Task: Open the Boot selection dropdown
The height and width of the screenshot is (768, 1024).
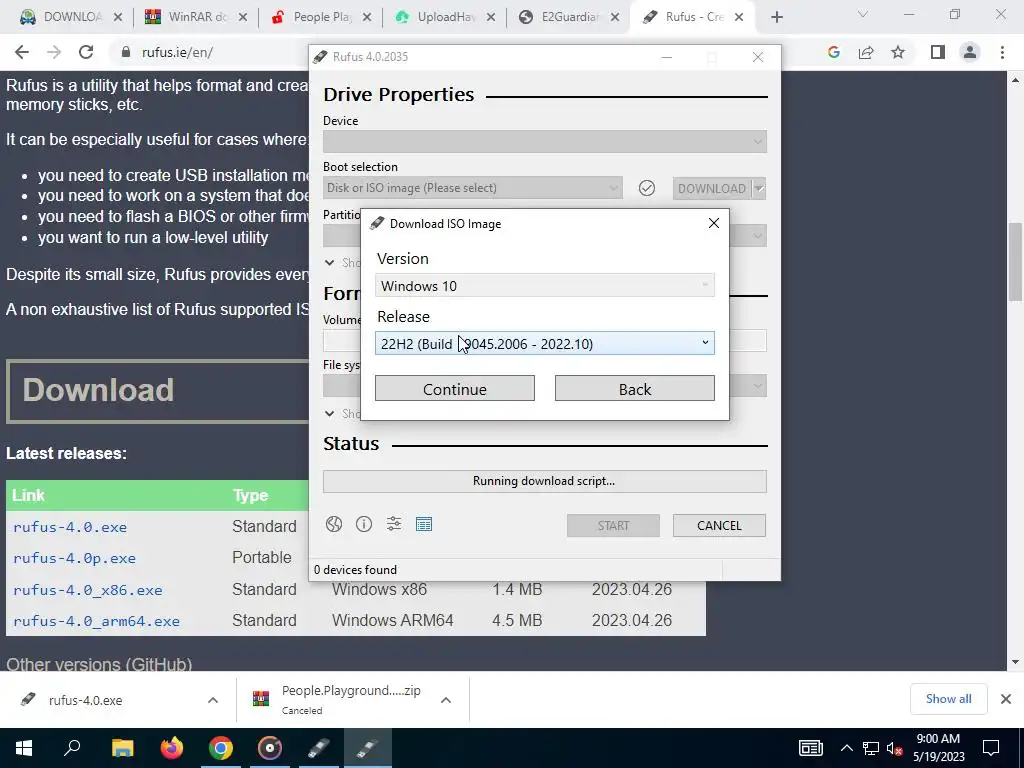Action: [472, 188]
